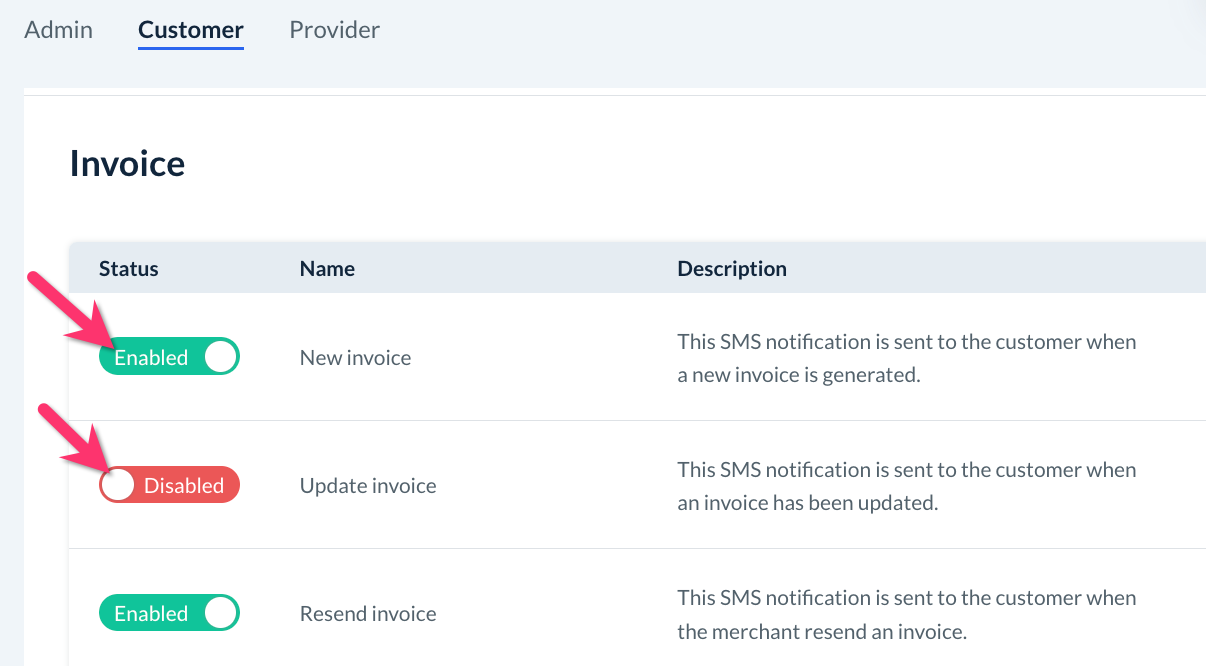This screenshot has height=666, width=1206.
Task: Click the Description column header
Action: (x=731, y=268)
